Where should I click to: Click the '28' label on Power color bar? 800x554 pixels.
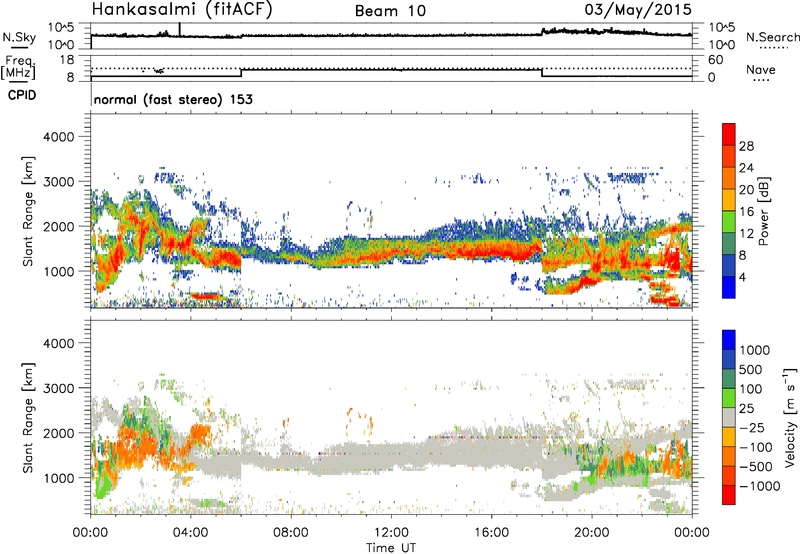point(746,146)
